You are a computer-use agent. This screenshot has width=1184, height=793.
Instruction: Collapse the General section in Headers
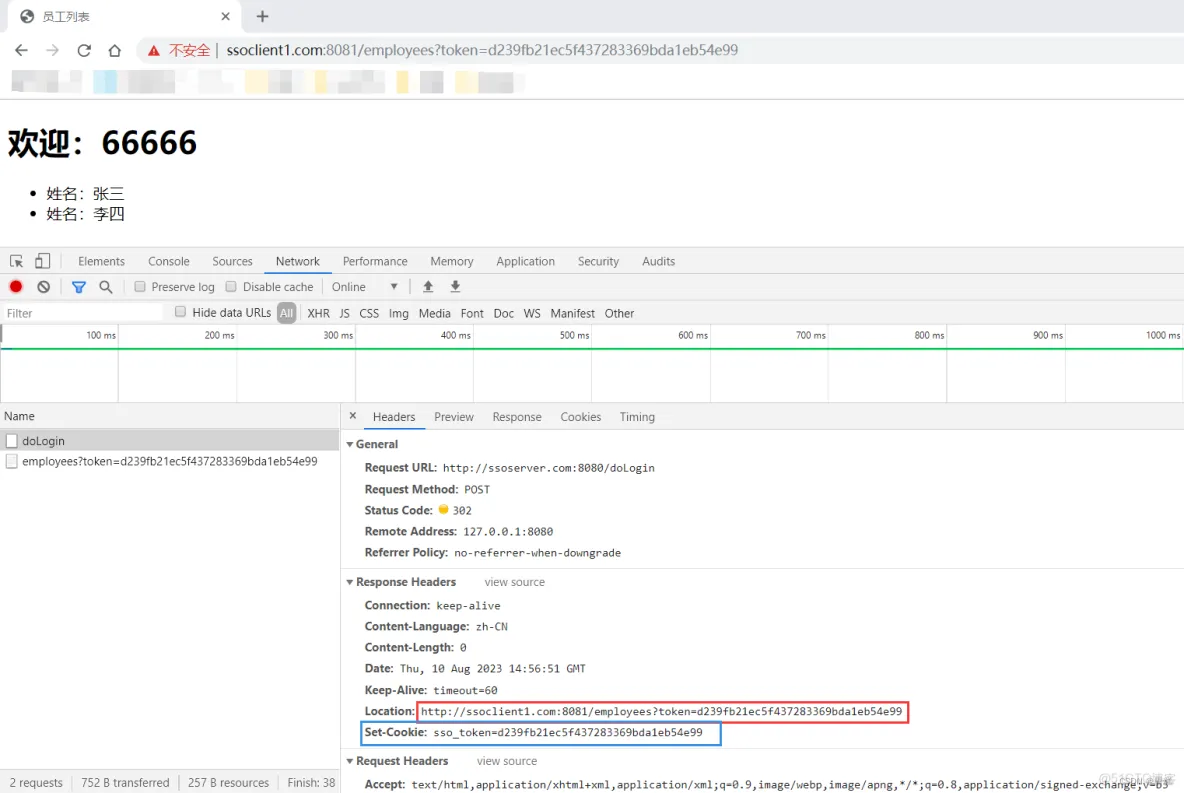tap(350, 444)
